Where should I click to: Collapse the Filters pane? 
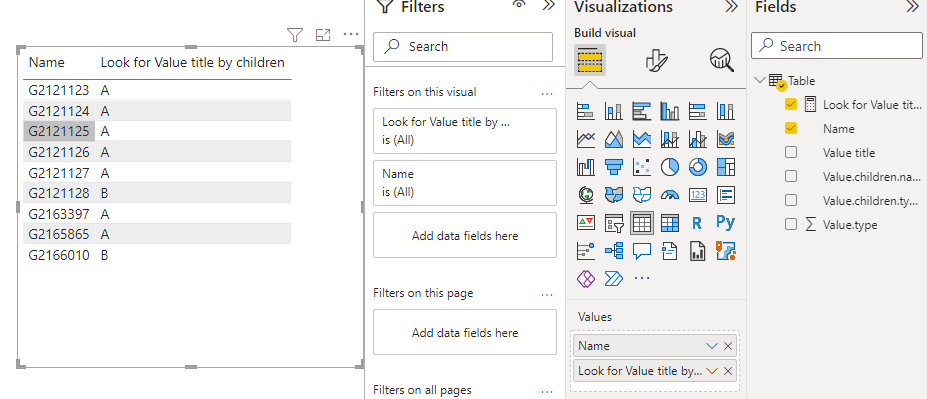pos(549,6)
